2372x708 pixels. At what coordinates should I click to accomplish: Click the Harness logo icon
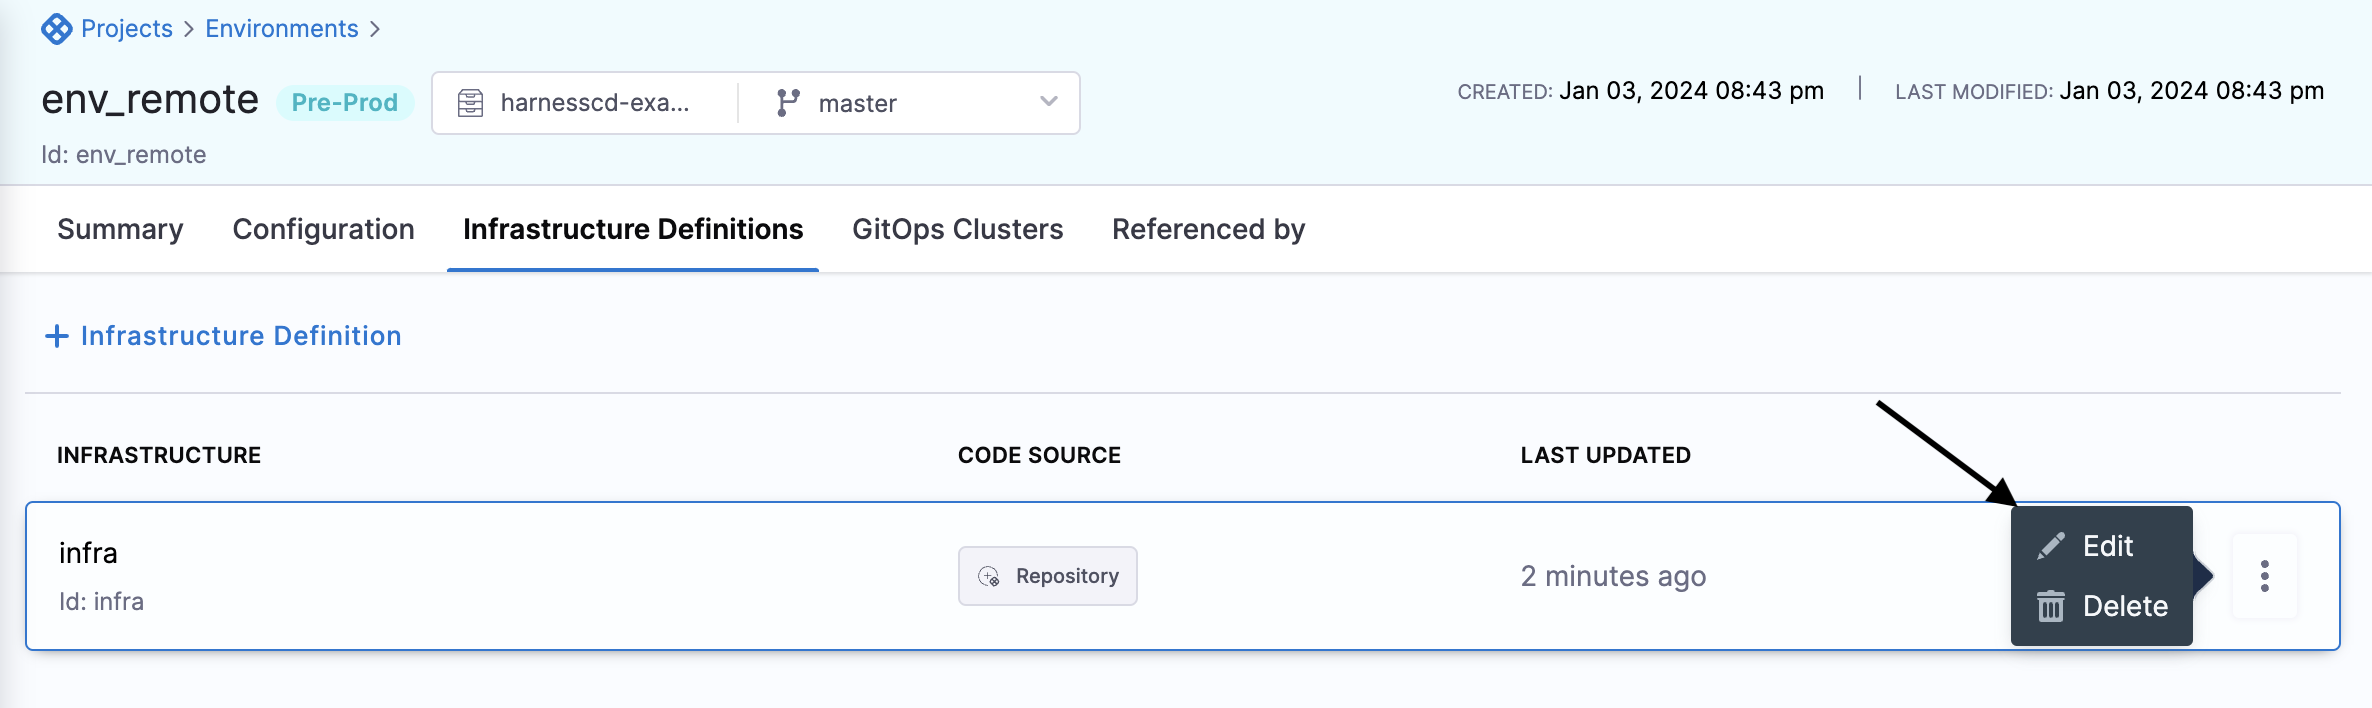(56, 29)
